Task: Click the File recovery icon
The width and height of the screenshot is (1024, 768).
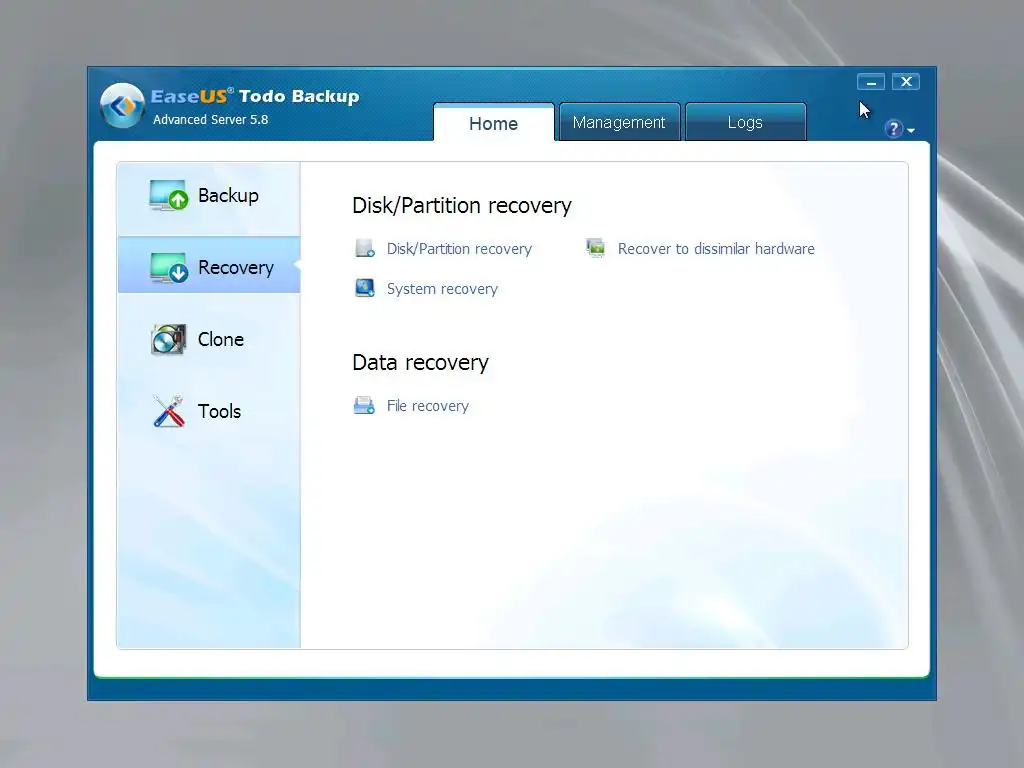Action: click(364, 406)
